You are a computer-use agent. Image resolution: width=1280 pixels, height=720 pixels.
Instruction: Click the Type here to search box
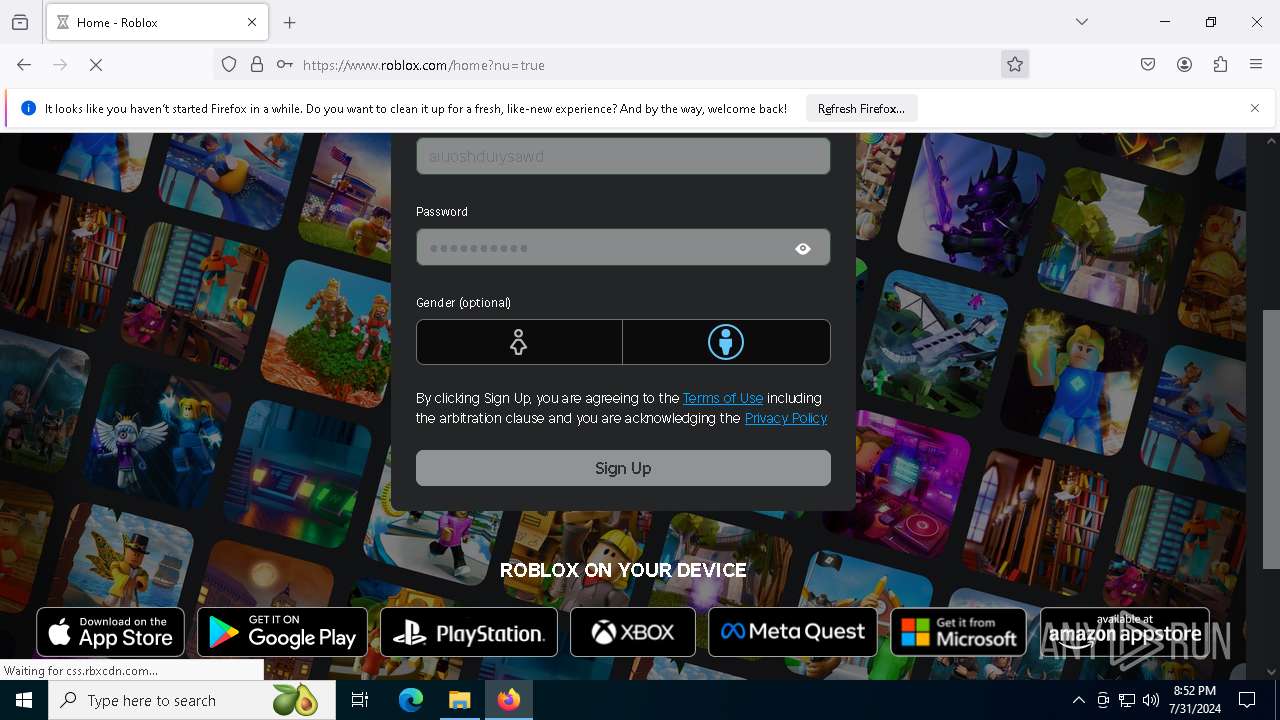point(192,700)
